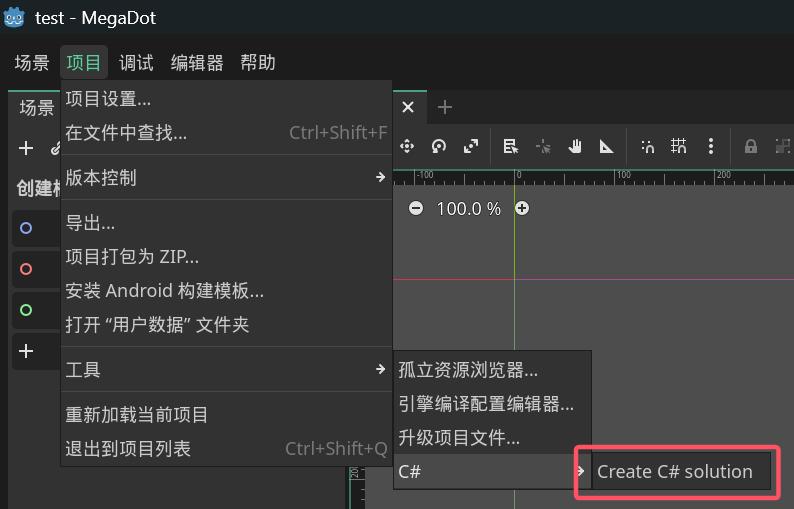Reset zoom via 100.0 % label
794x509 pixels.
click(x=469, y=208)
